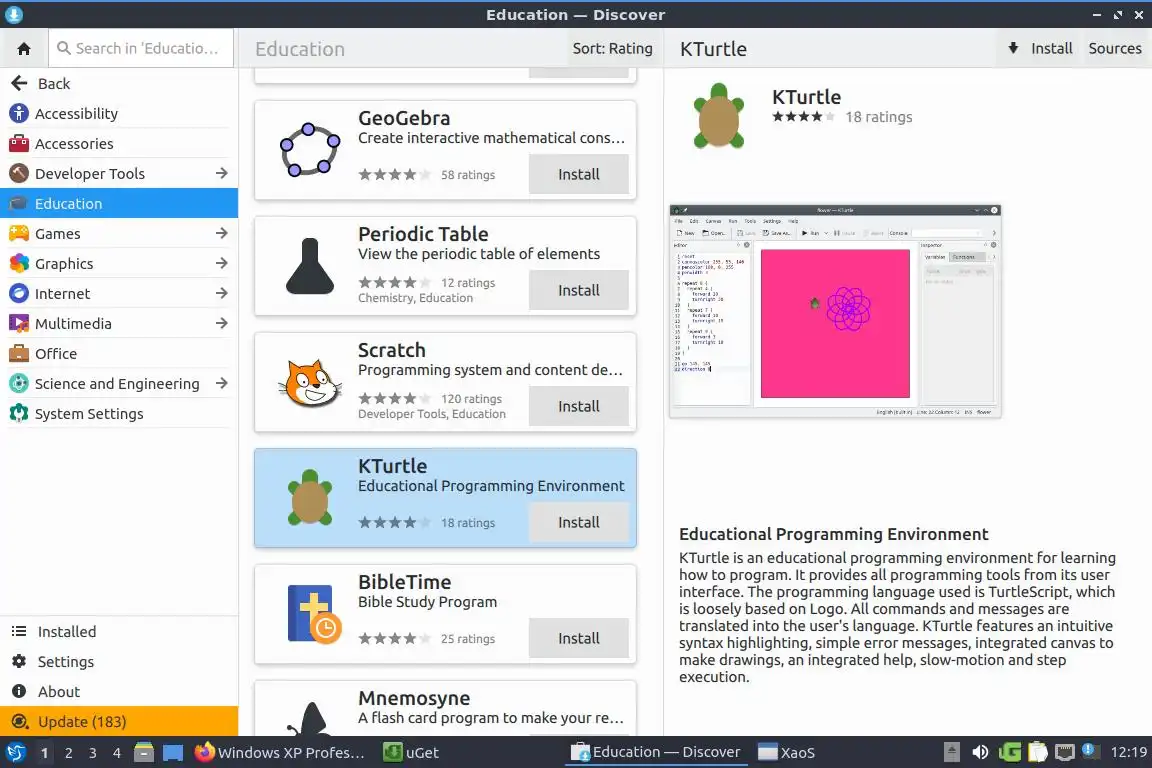Click KTurtle's 18 ratings in details
This screenshot has height=768, width=1152.
point(878,117)
